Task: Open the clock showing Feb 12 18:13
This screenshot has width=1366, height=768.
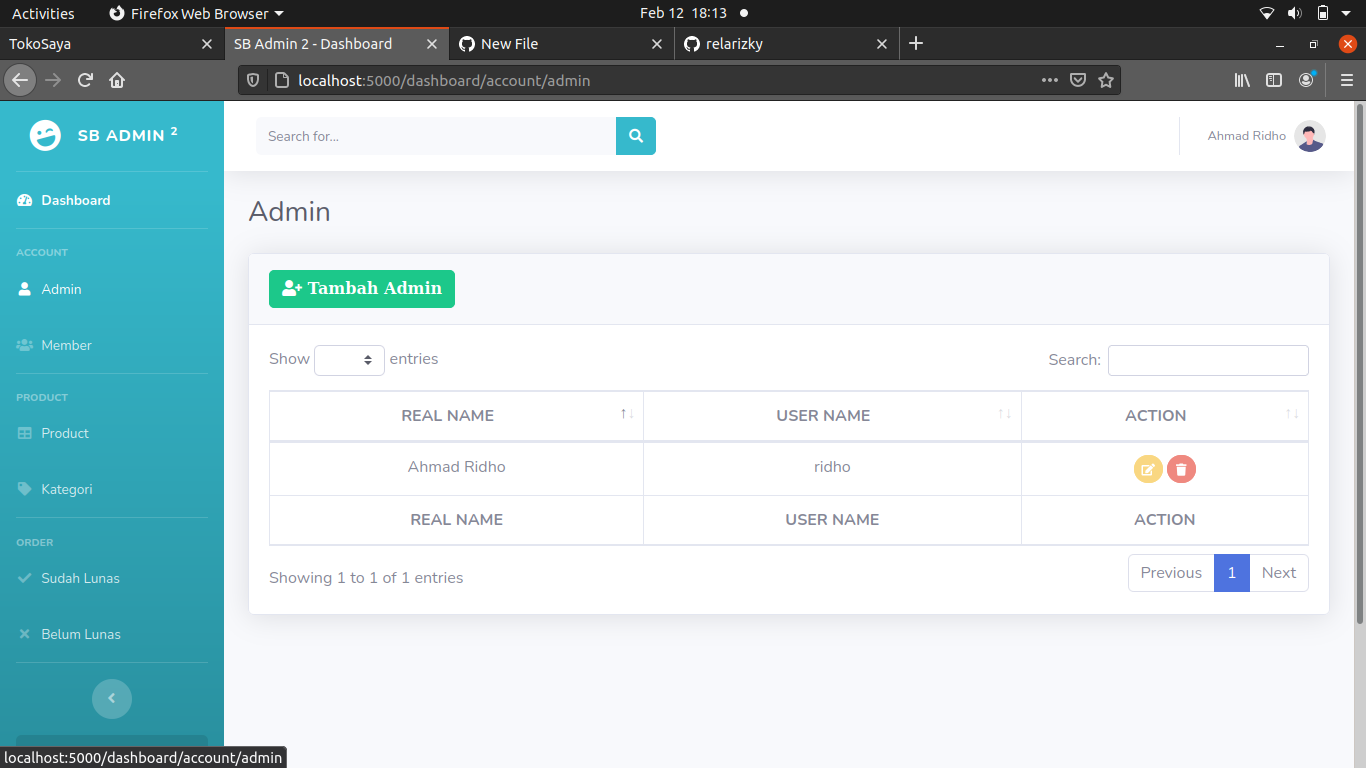Action: 684,13
